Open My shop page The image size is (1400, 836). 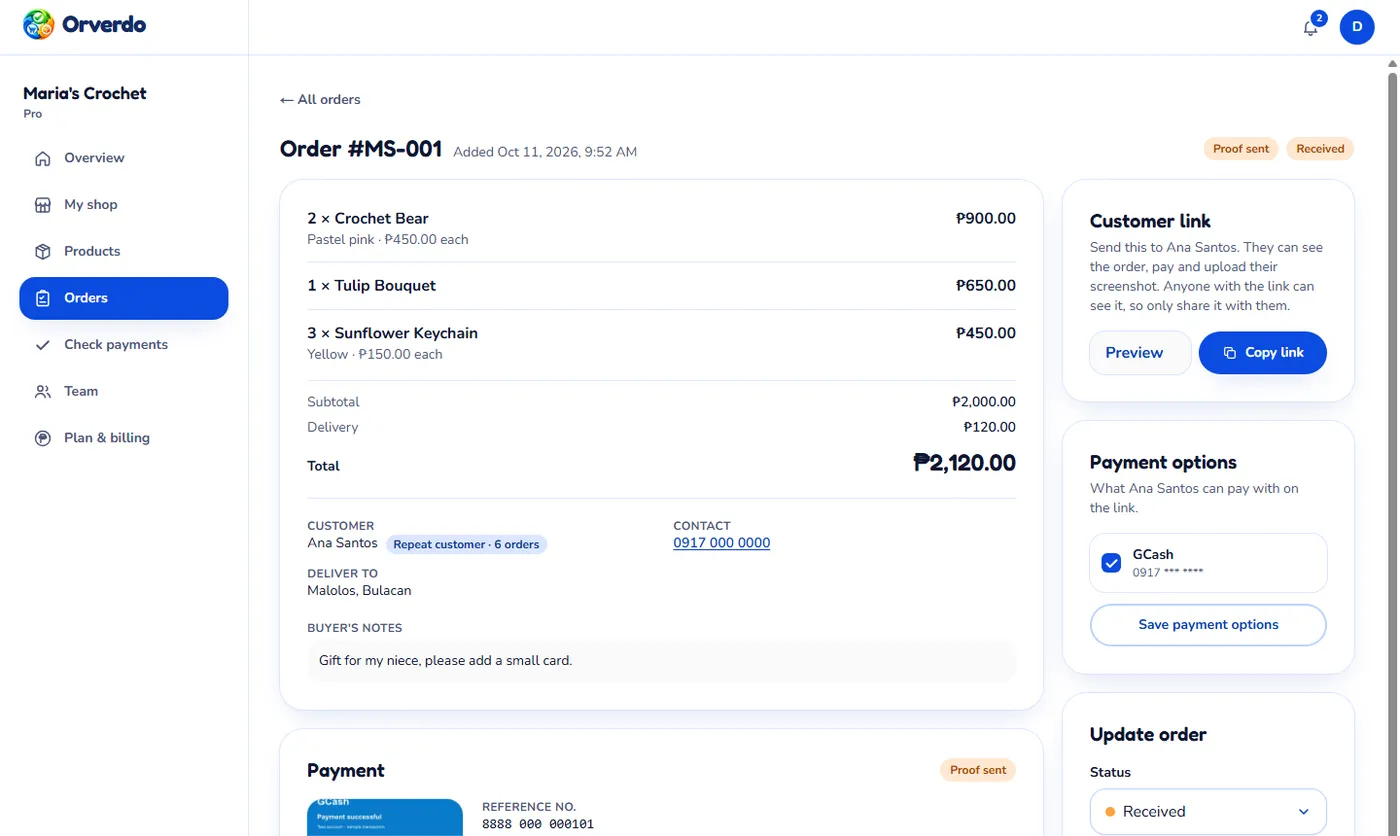pyautogui.click(x=124, y=205)
